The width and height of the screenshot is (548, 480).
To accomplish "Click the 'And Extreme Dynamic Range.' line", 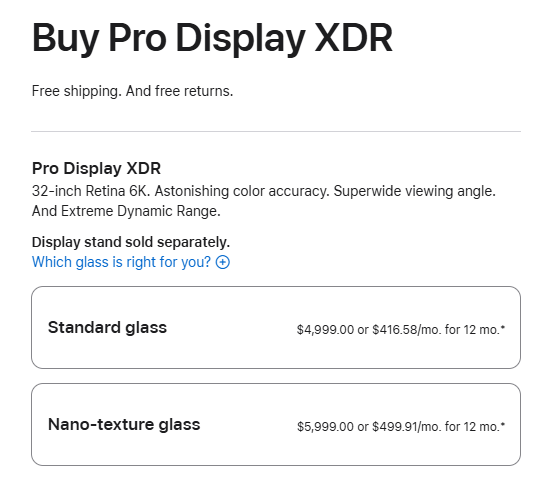I will (x=126, y=211).
